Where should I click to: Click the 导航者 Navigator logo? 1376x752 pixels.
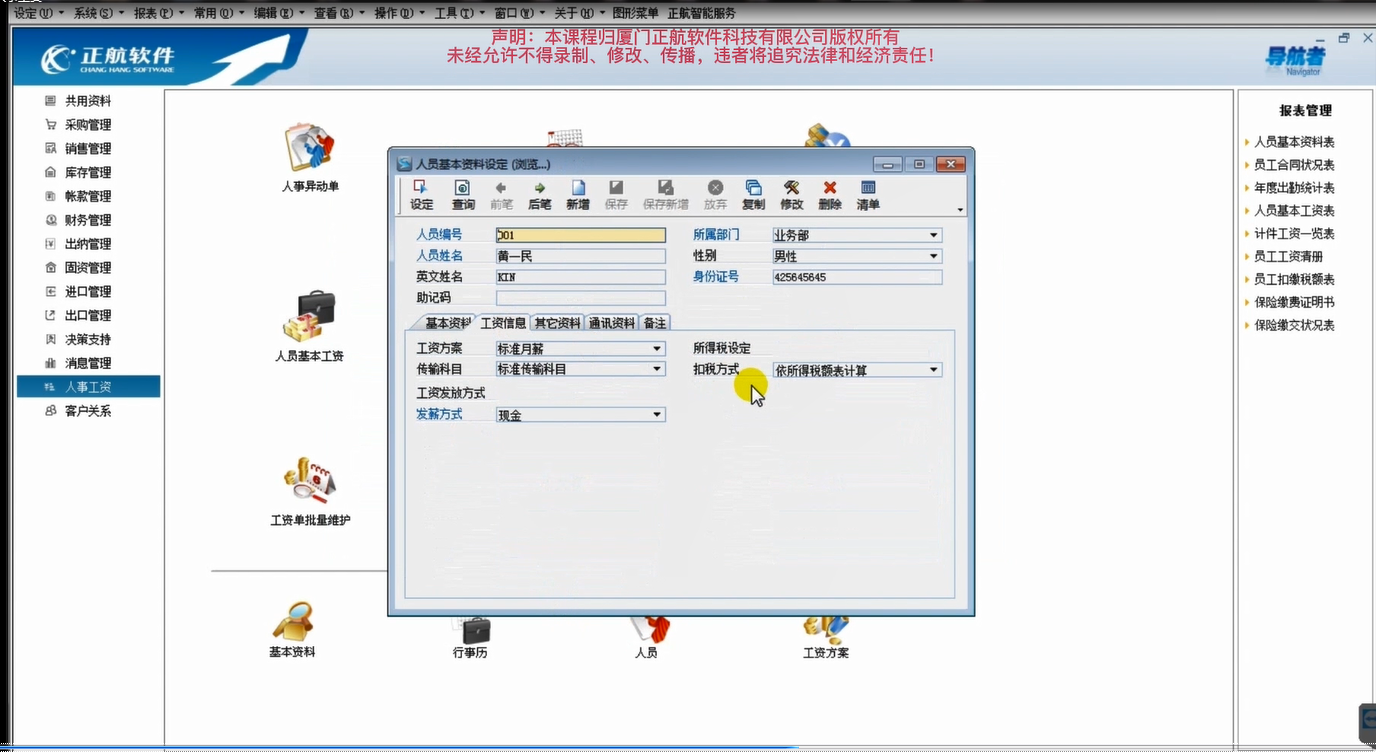click(x=1295, y=59)
